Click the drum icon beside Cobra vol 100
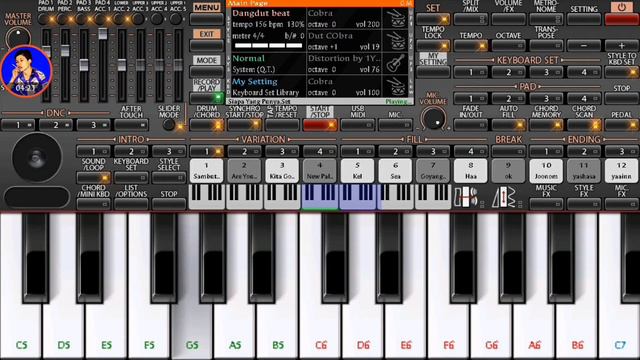This screenshot has width=640, height=360. pyautogui.click(x=396, y=87)
